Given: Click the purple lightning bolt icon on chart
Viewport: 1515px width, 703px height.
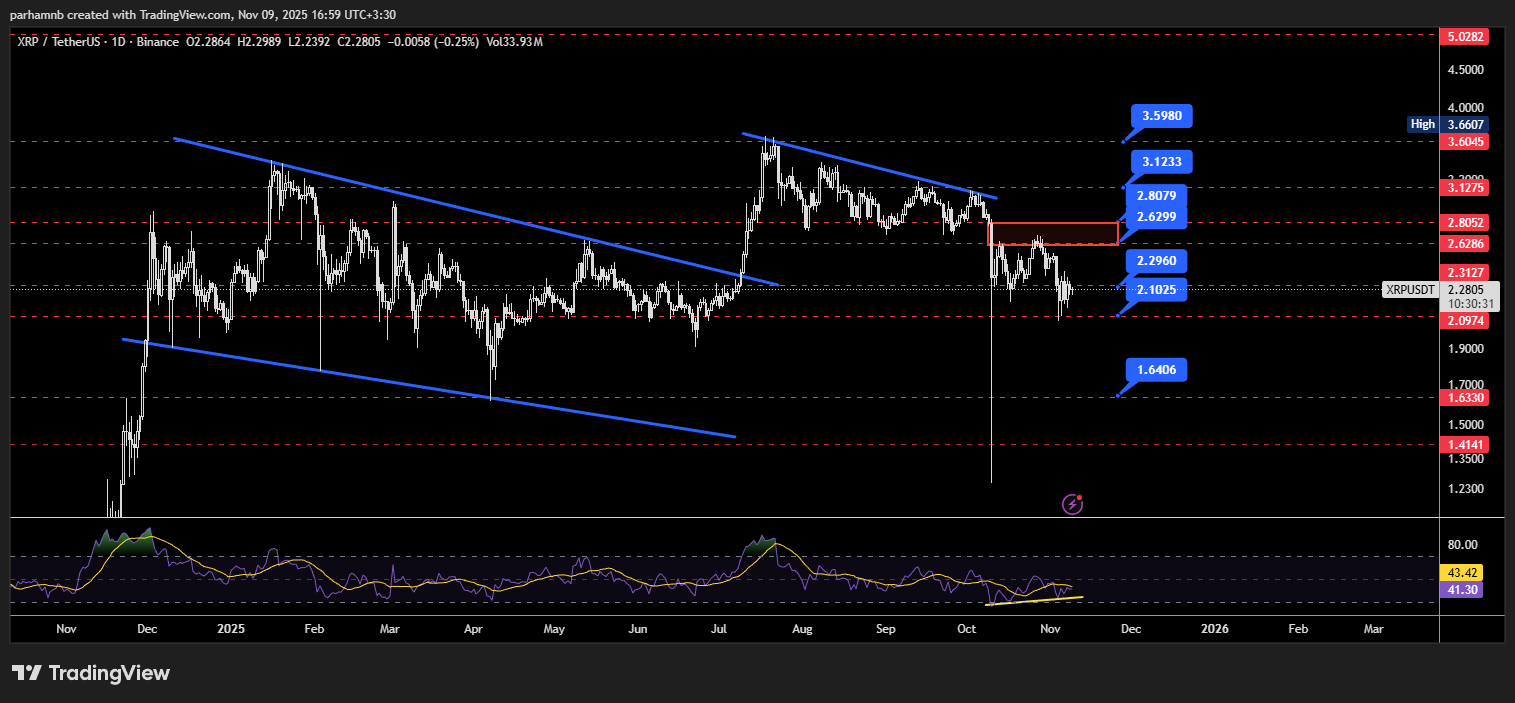Looking at the screenshot, I should [x=1072, y=504].
